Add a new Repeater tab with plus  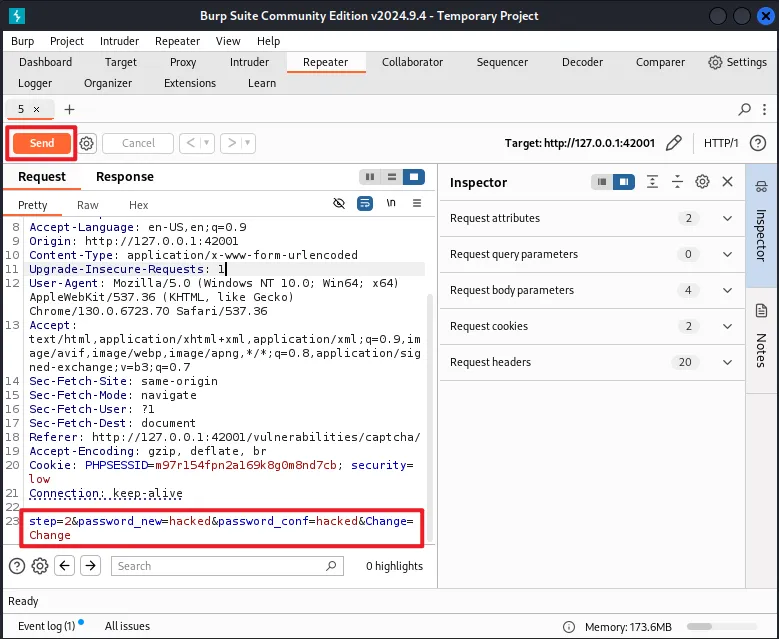[70, 109]
